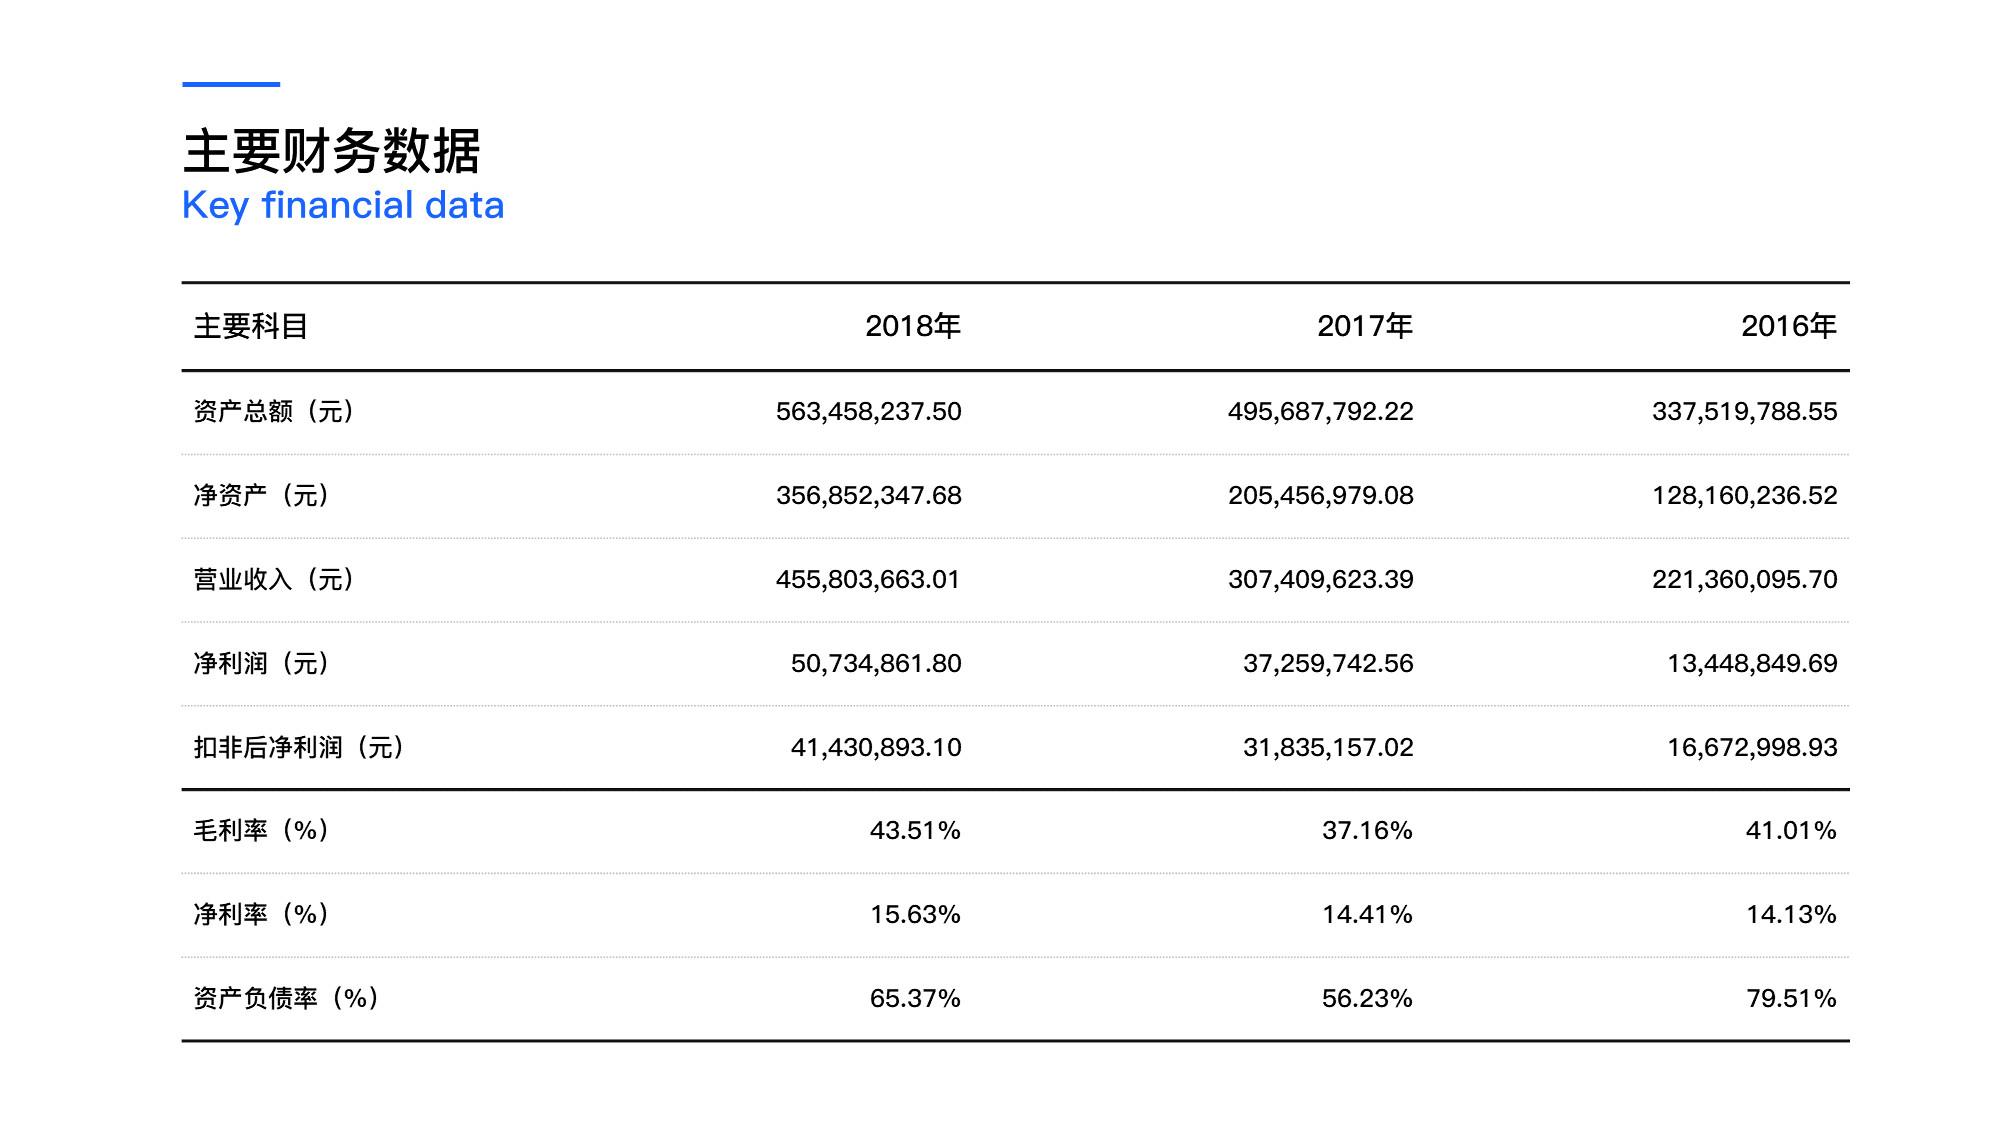Screen dimensions: 2000x1125
Task: Click the 营业收入（元） row label
Action: point(273,579)
